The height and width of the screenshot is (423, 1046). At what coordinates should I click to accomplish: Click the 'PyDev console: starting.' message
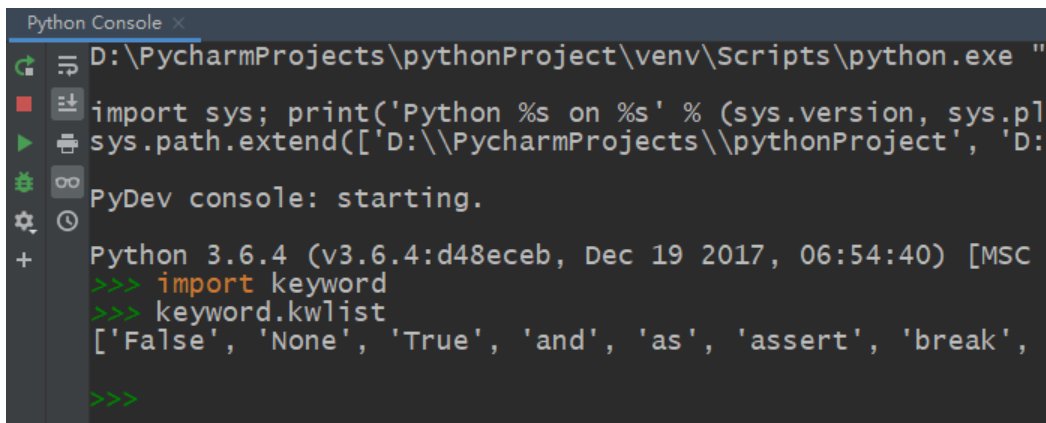point(286,199)
